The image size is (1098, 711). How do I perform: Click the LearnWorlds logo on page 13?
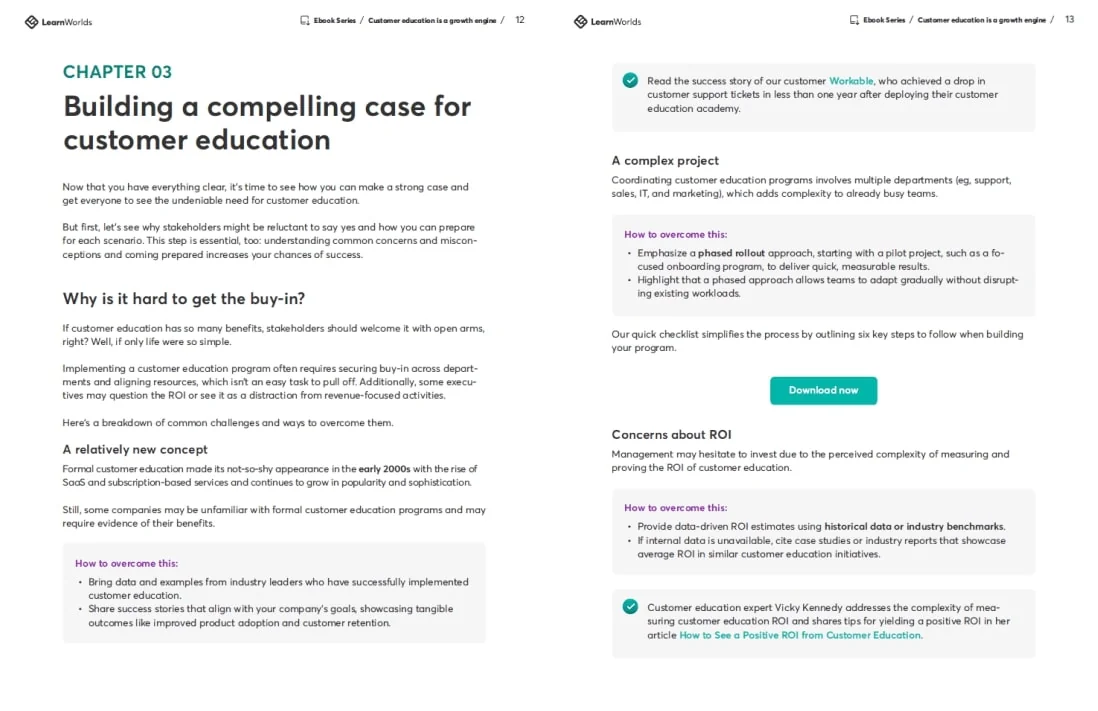point(607,21)
